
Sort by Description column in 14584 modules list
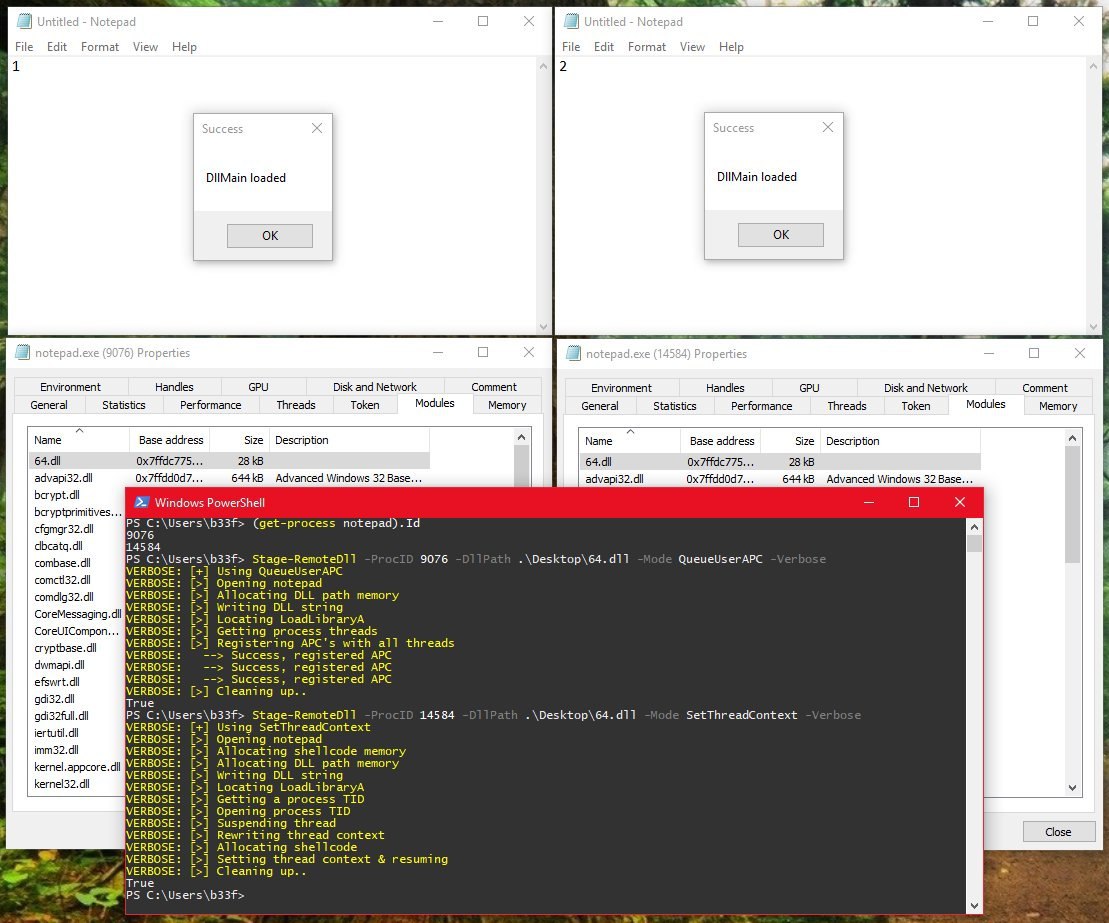[x=900, y=441]
